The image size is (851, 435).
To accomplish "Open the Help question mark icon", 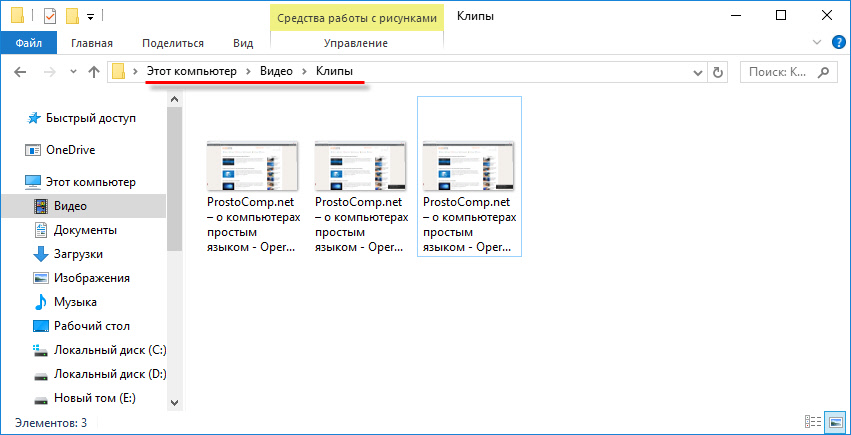I will [x=837, y=42].
